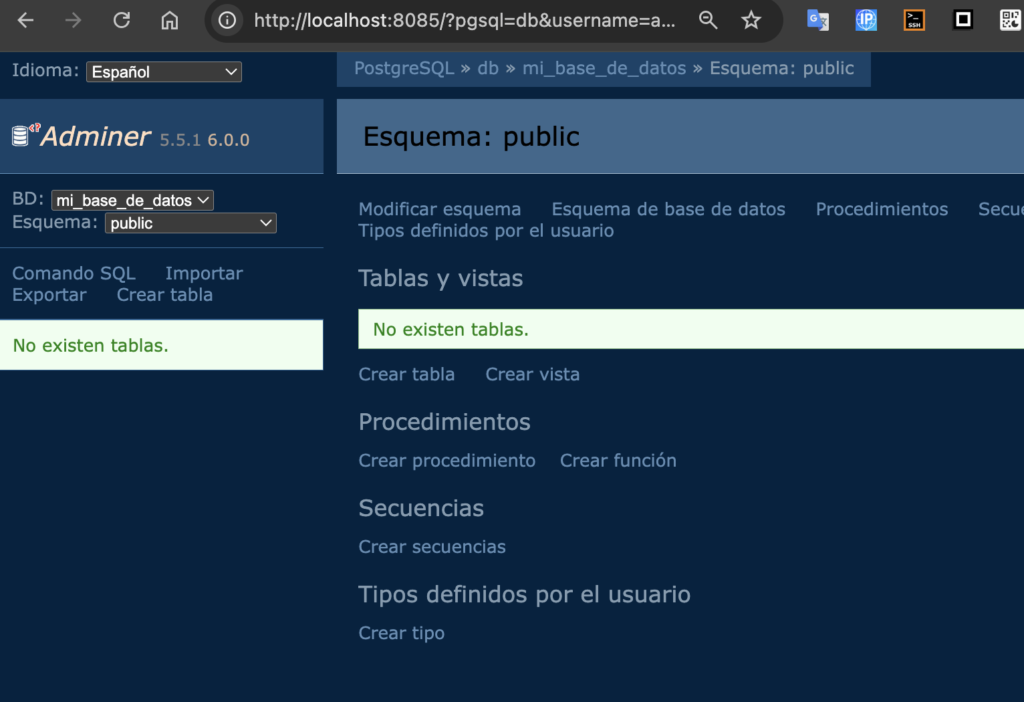The image size is (1024, 702).
Task: Select the 'Esquema: public' page heading
Action: click(x=471, y=136)
